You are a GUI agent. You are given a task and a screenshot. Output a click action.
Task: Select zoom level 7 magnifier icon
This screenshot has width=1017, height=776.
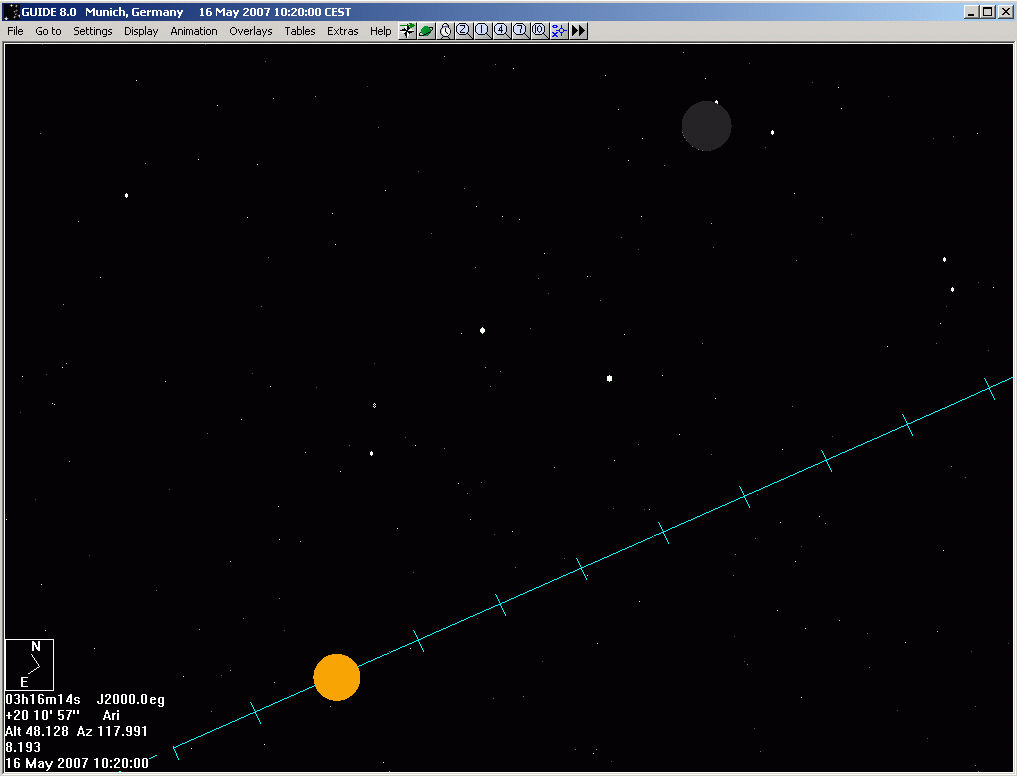tap(520, 31)
